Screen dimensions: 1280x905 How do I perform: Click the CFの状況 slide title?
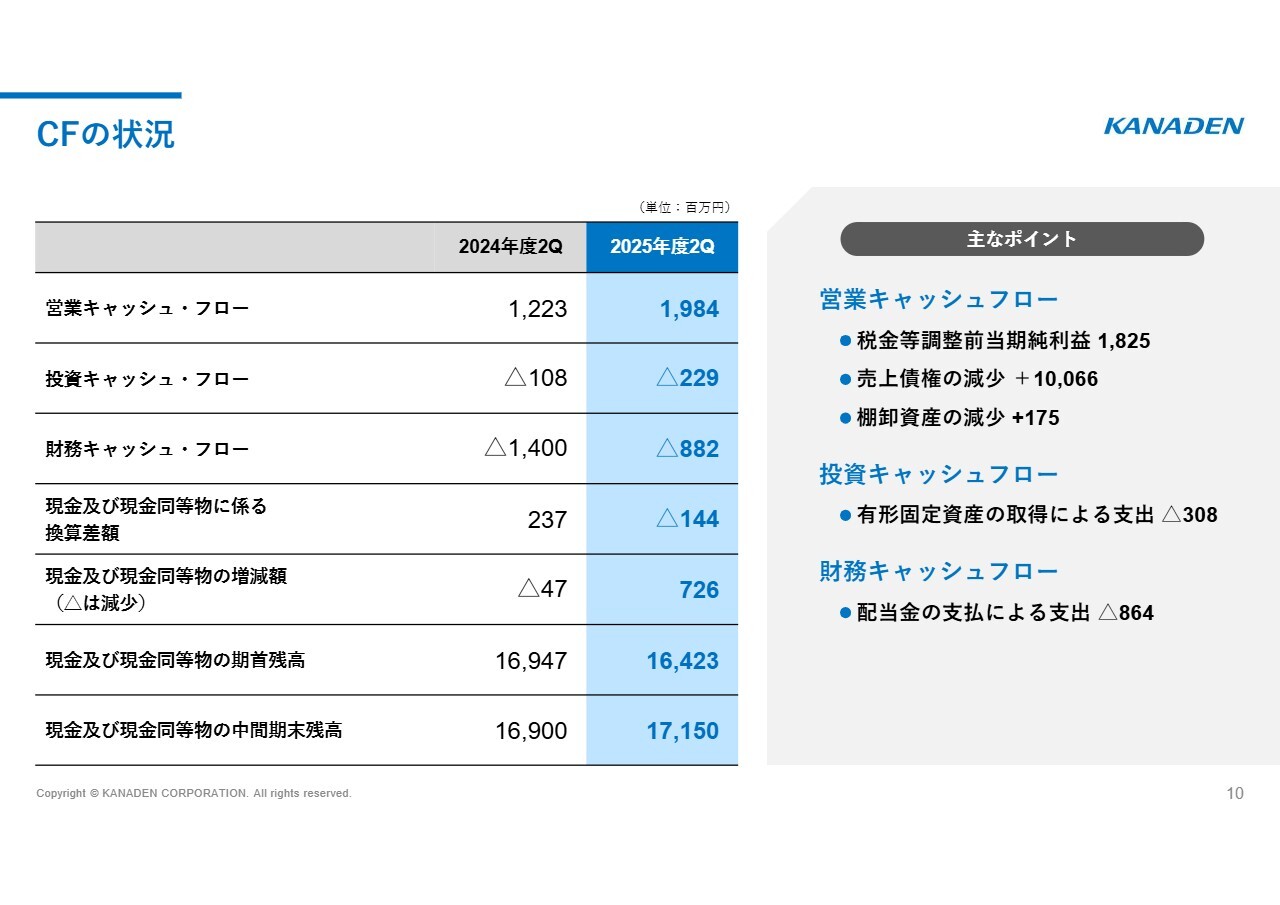(x=105, y=134)
